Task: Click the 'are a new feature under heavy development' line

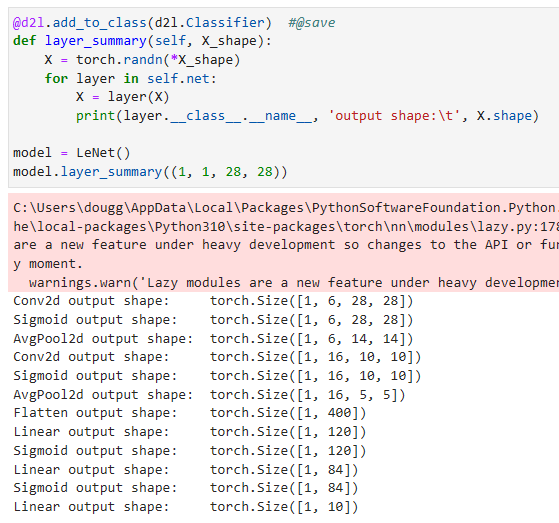Action: (x=286, y=245)
